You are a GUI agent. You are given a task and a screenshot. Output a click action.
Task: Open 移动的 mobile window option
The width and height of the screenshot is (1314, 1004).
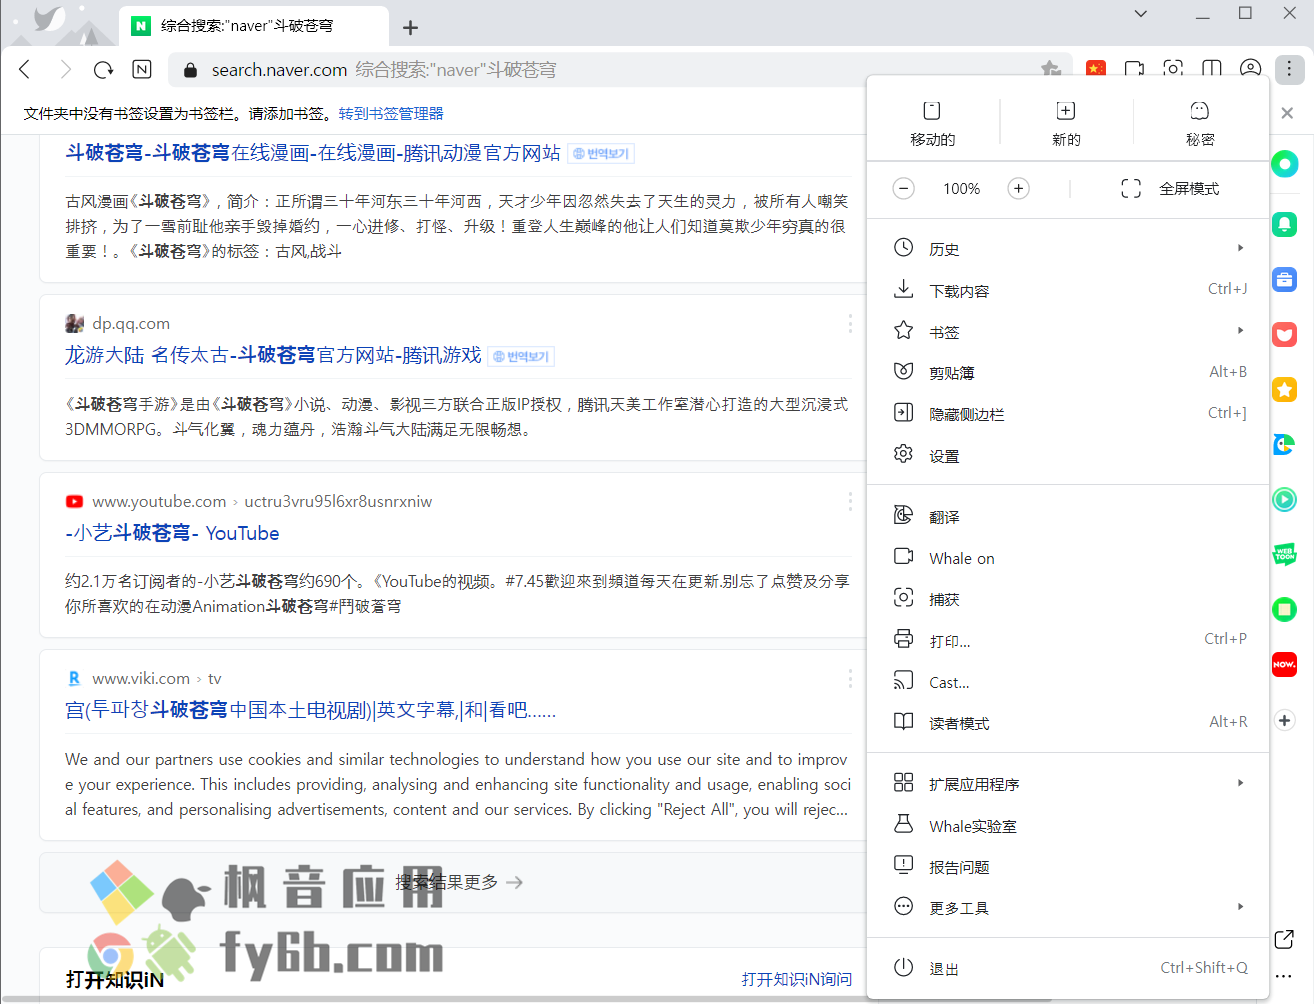pyautogui.click(x=932, y=123)
